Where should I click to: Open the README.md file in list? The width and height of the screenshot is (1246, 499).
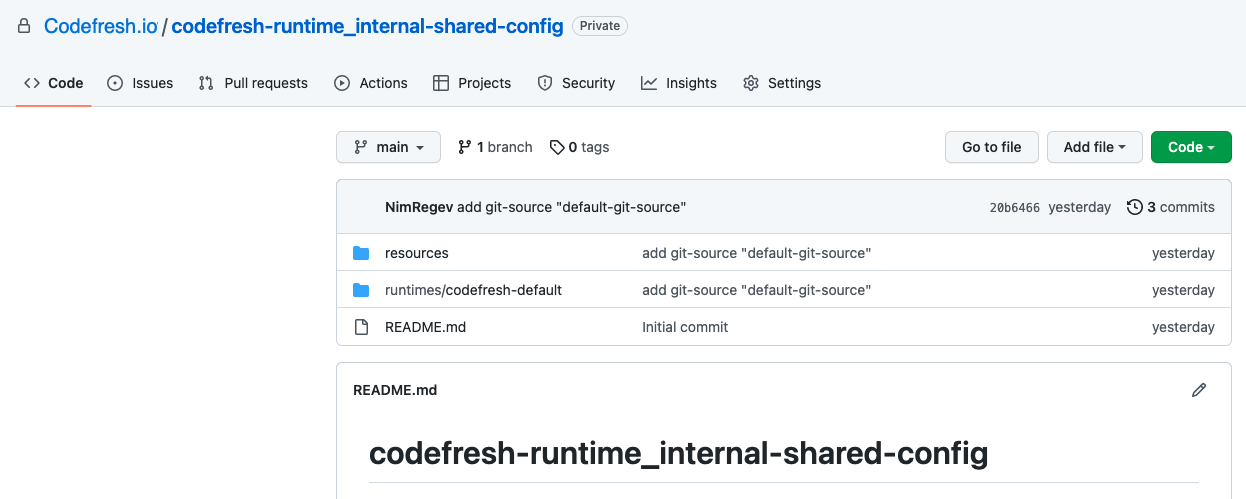click(425, 327)
